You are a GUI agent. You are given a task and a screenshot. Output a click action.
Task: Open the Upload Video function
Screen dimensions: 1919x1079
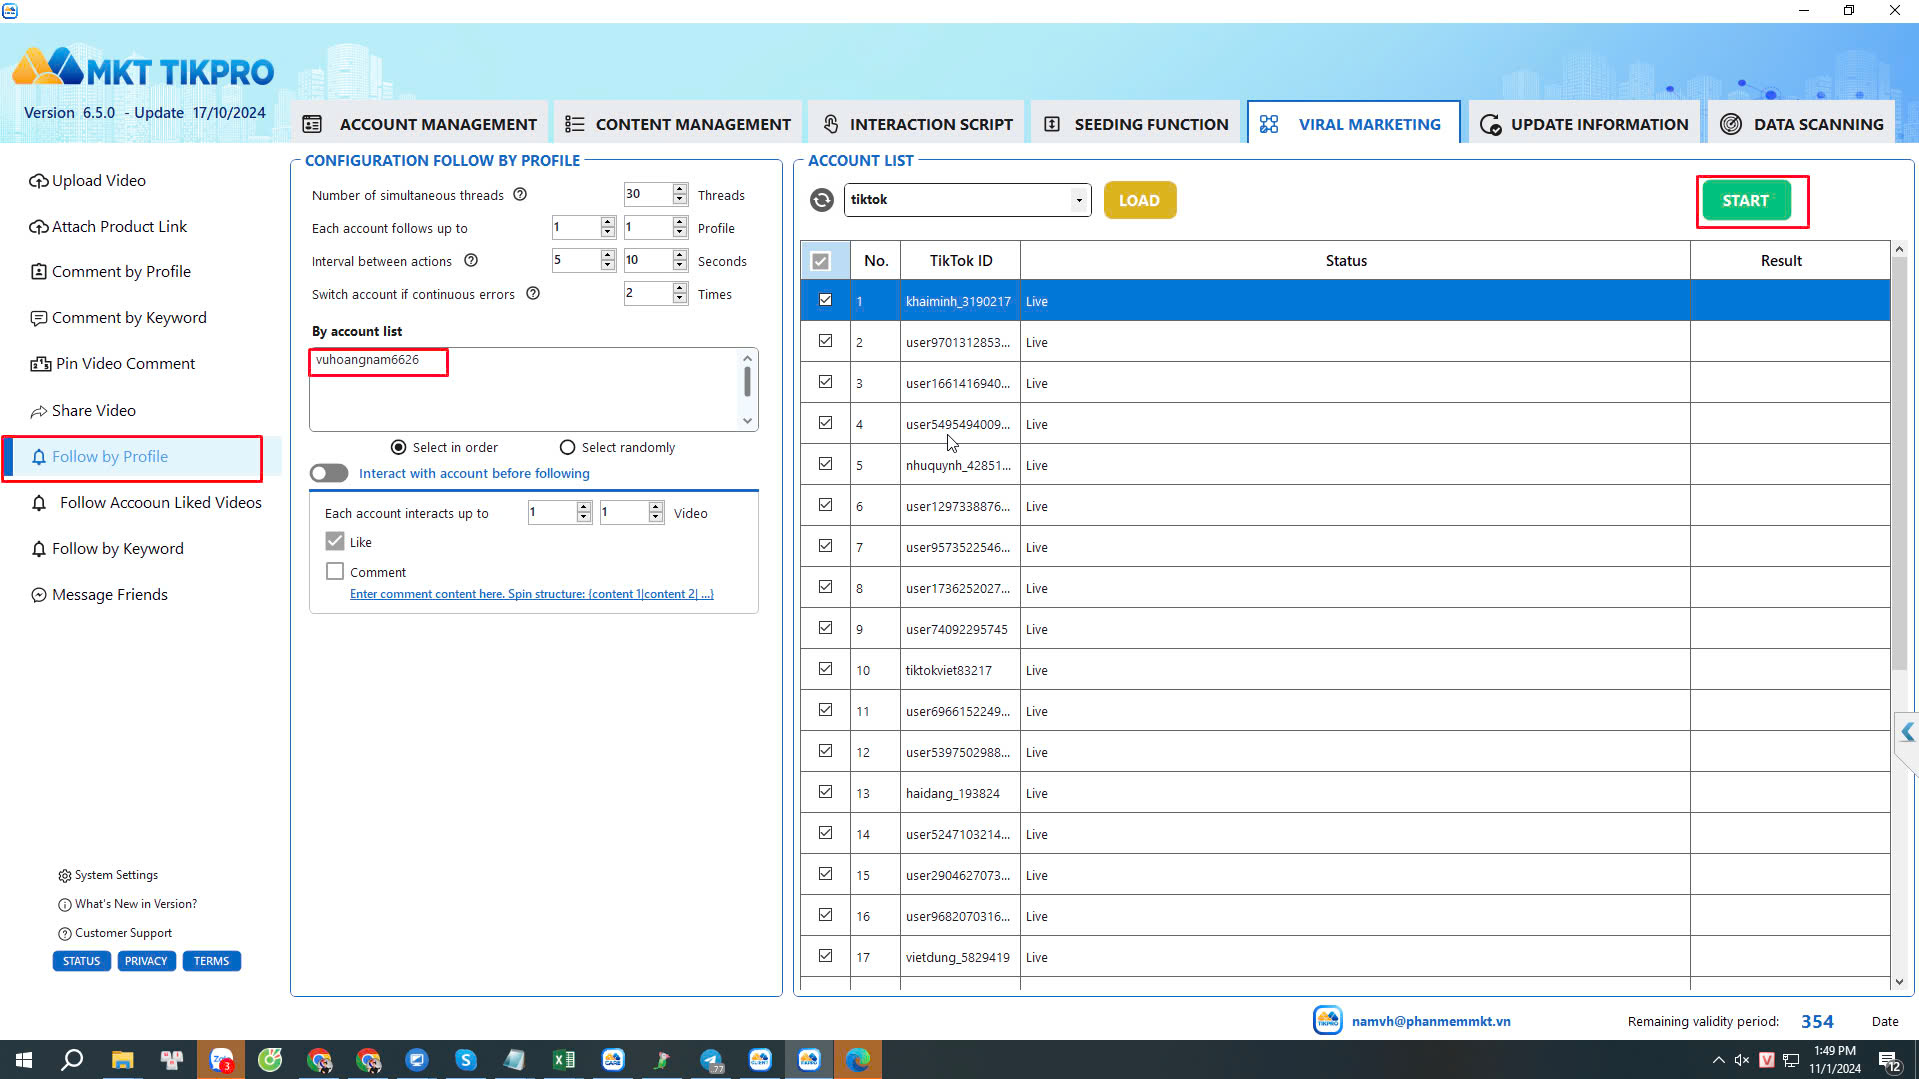pyautogui.click(x=88, y=181)
